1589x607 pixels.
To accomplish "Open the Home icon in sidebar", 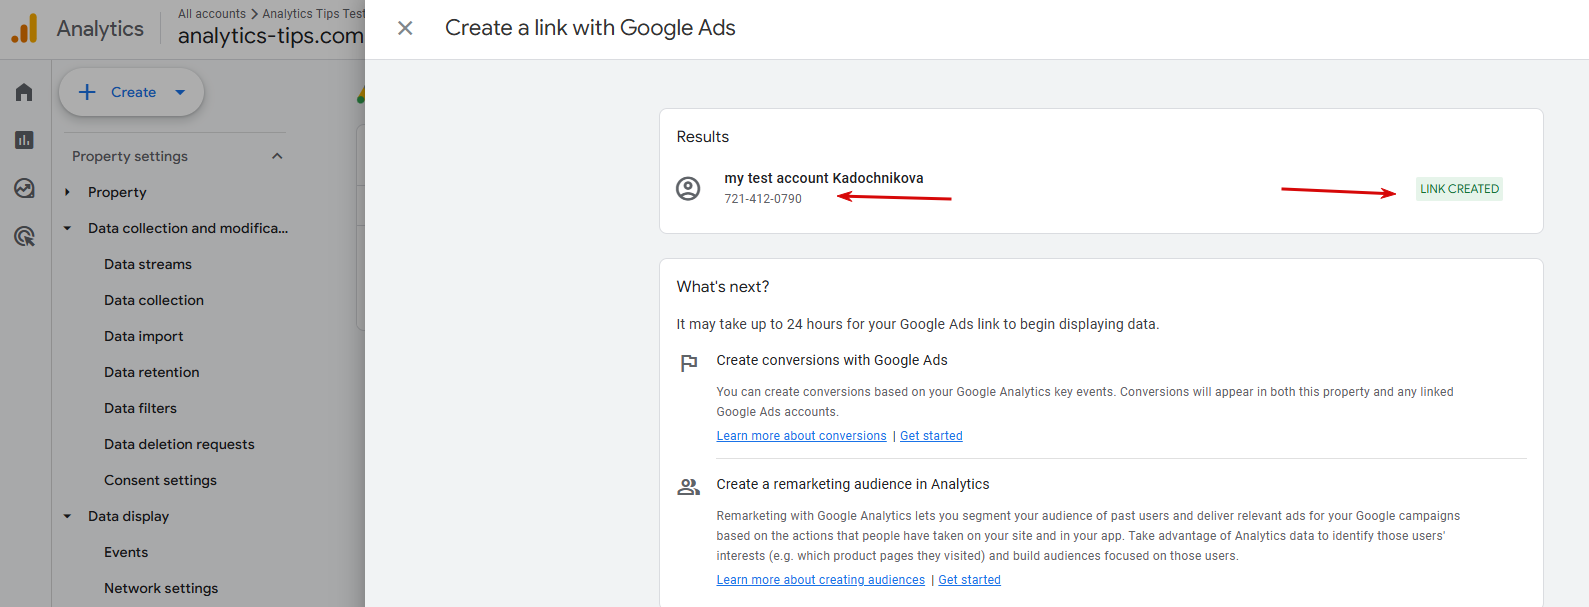I will click(24, 92).
